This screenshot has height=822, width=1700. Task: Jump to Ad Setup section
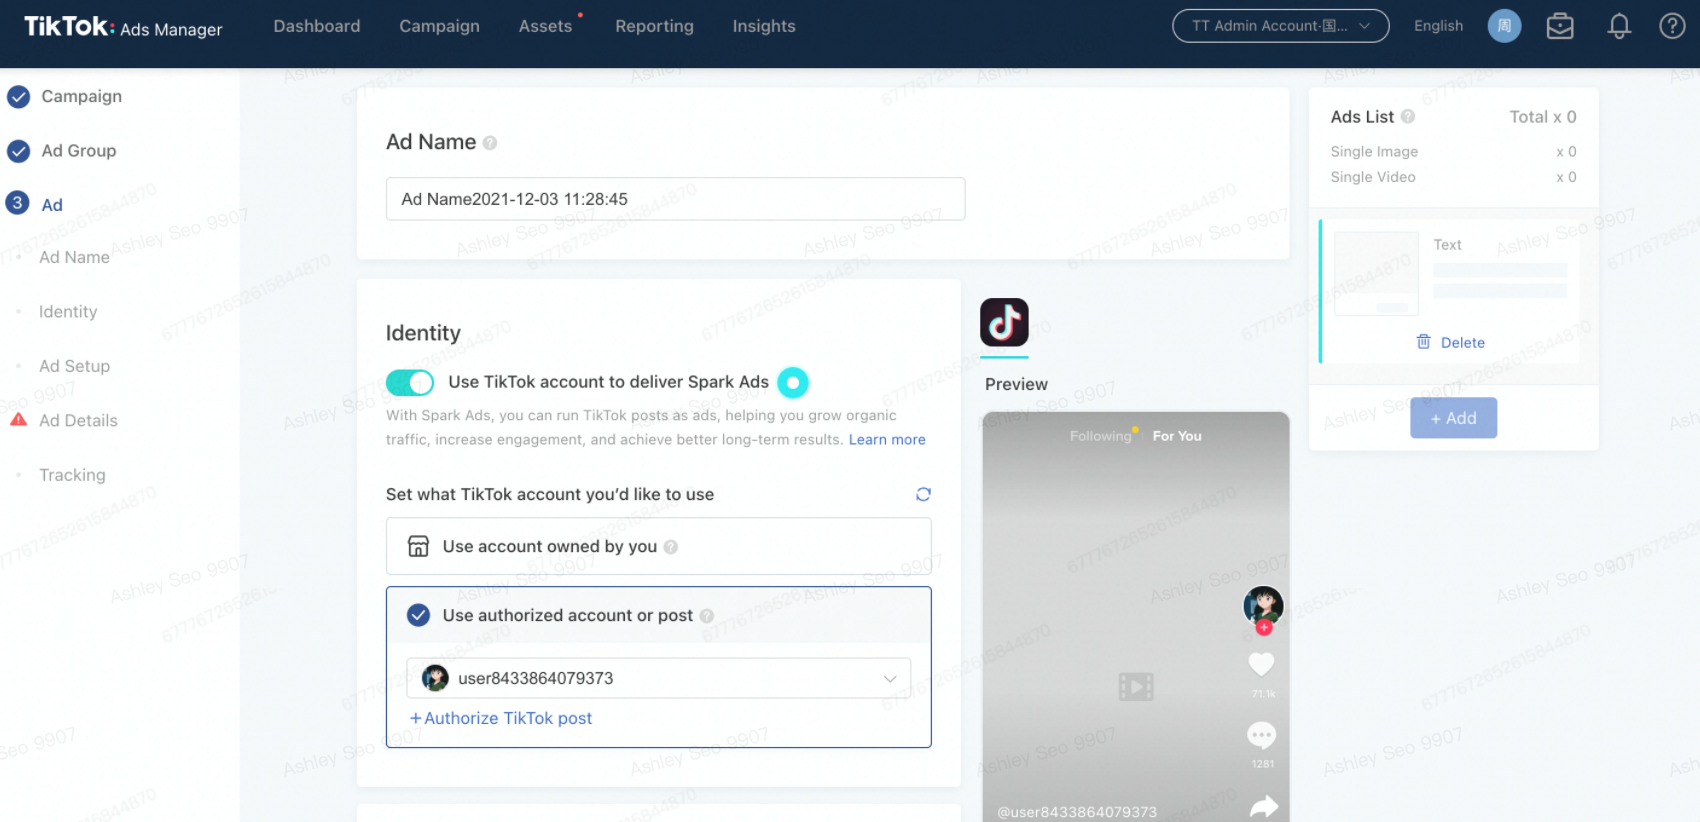[x=74, y=366]
